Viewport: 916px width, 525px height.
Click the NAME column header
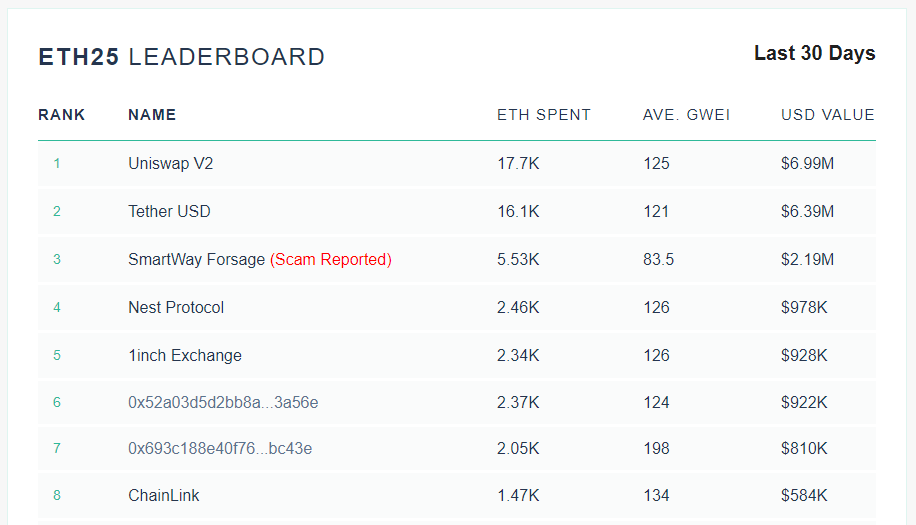(152, 115)
